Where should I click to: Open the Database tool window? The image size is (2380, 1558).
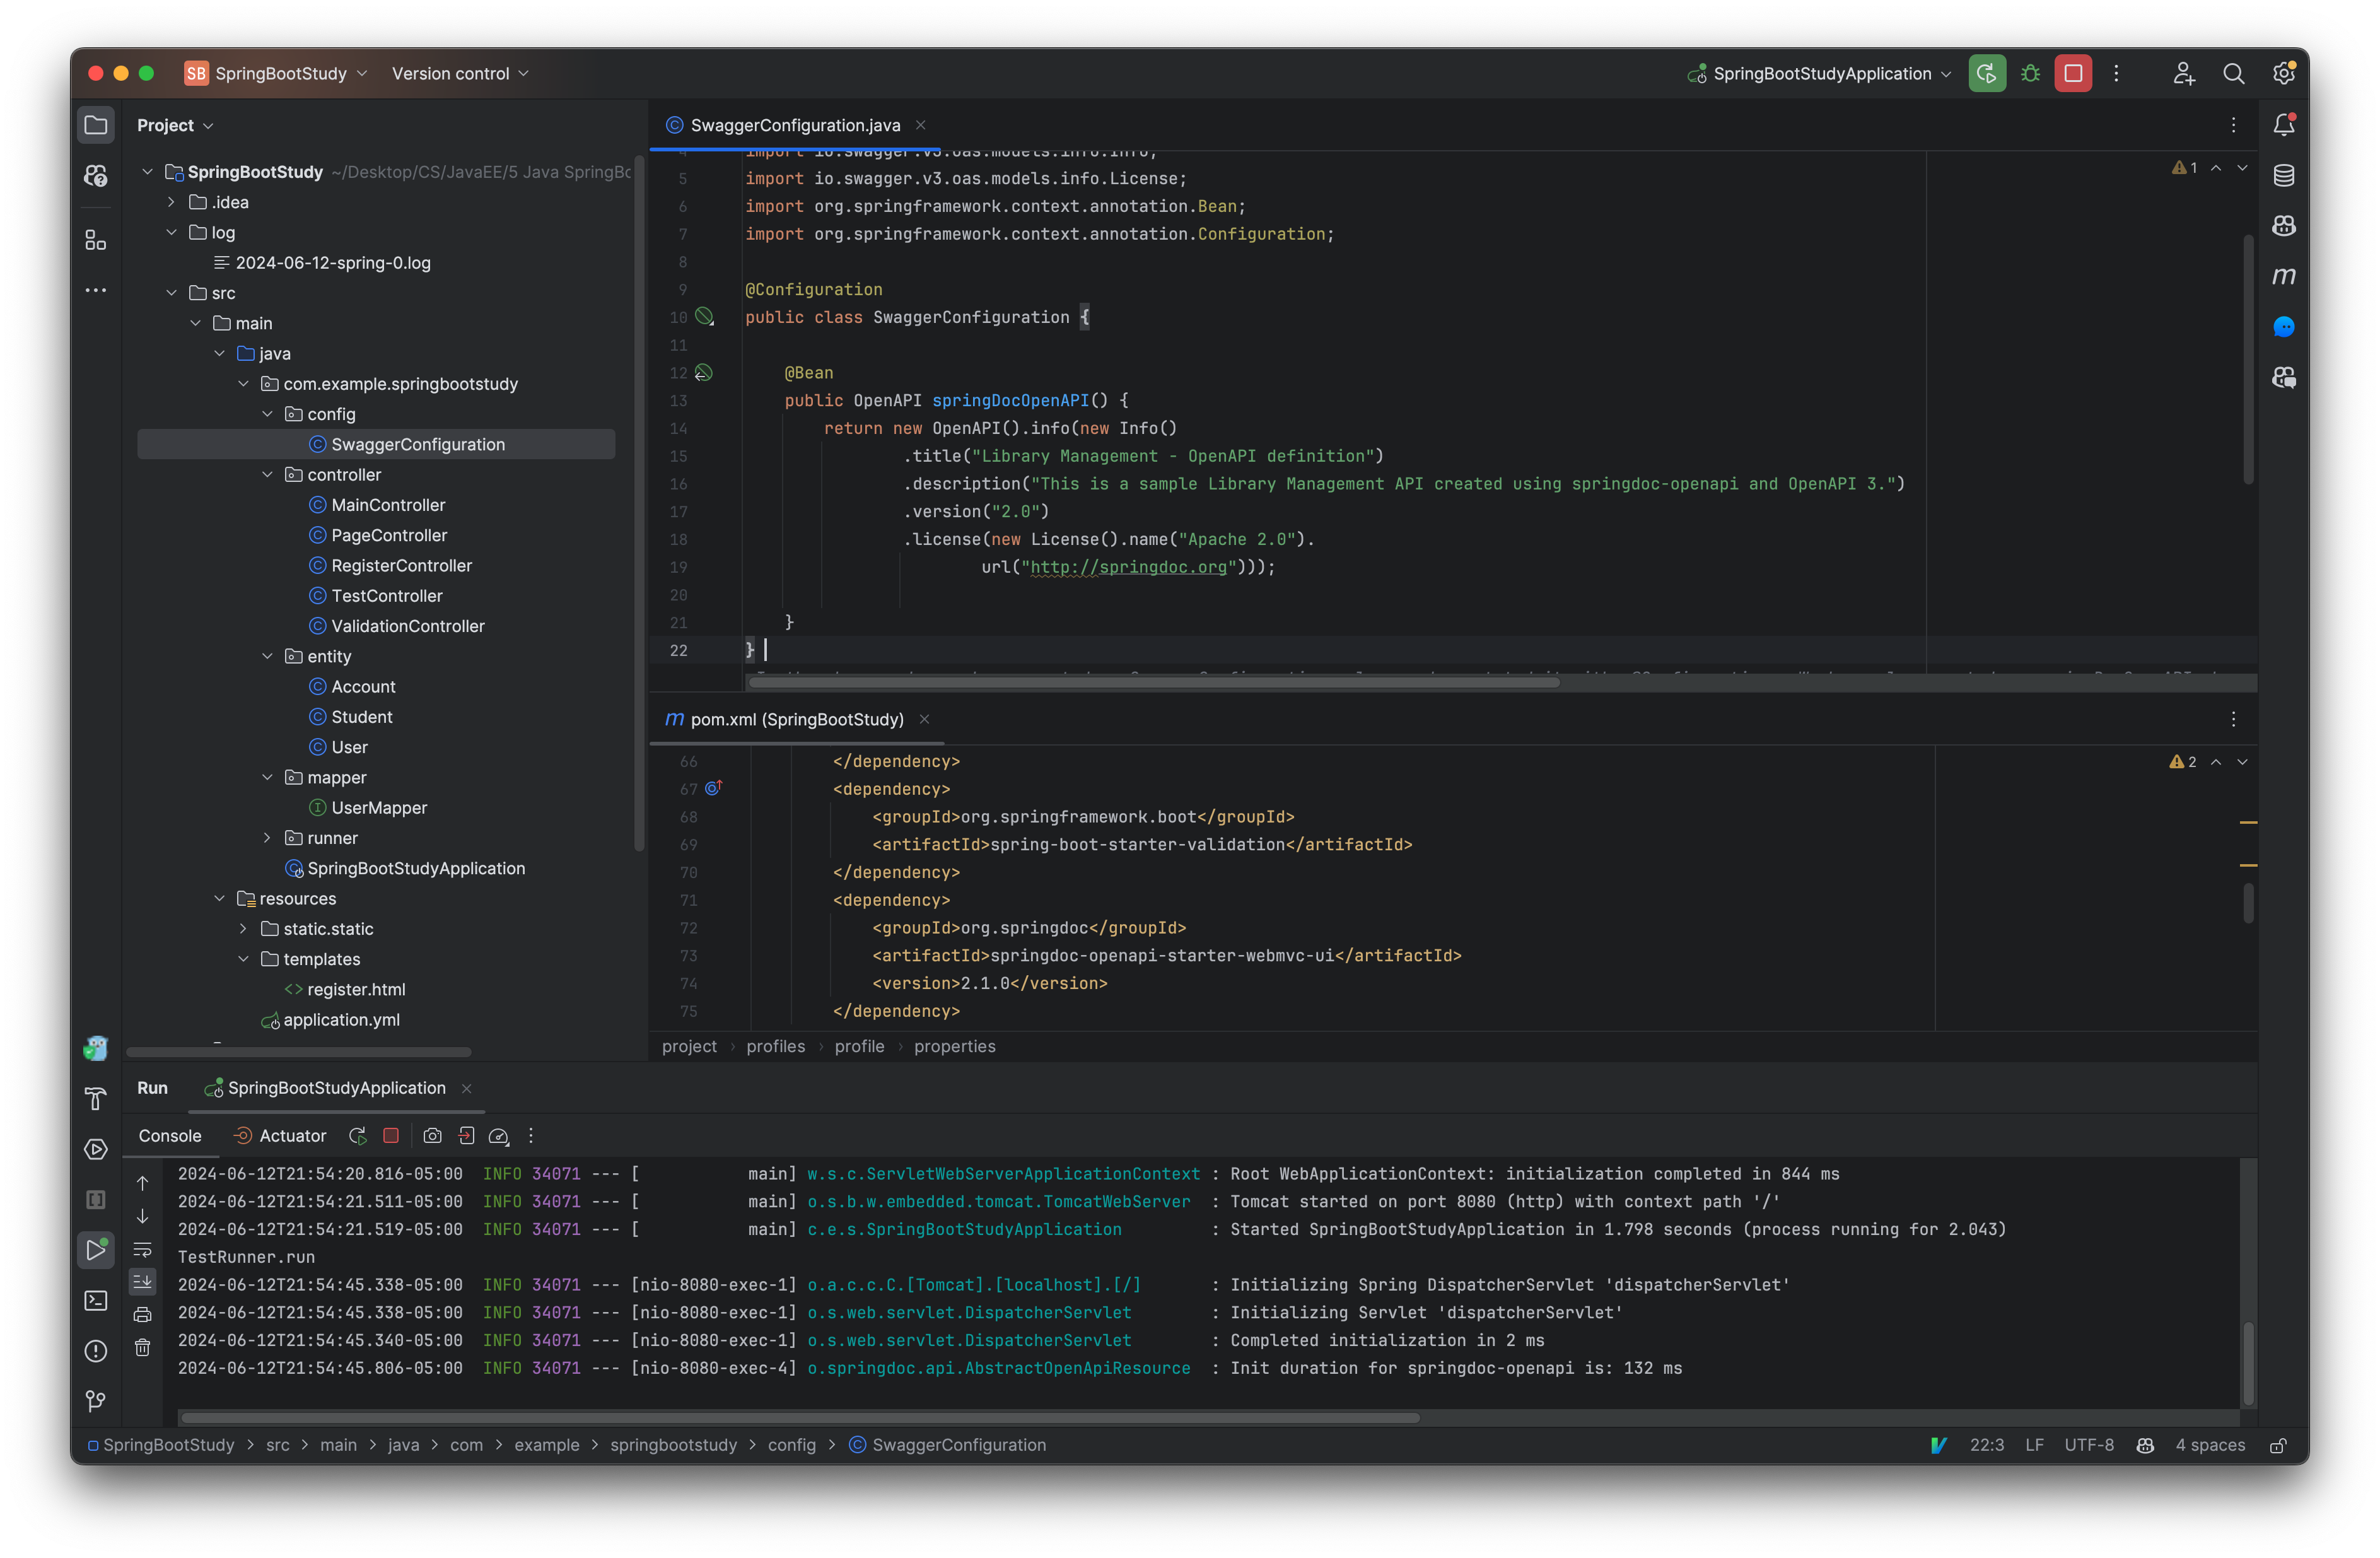coord(2285,175)
